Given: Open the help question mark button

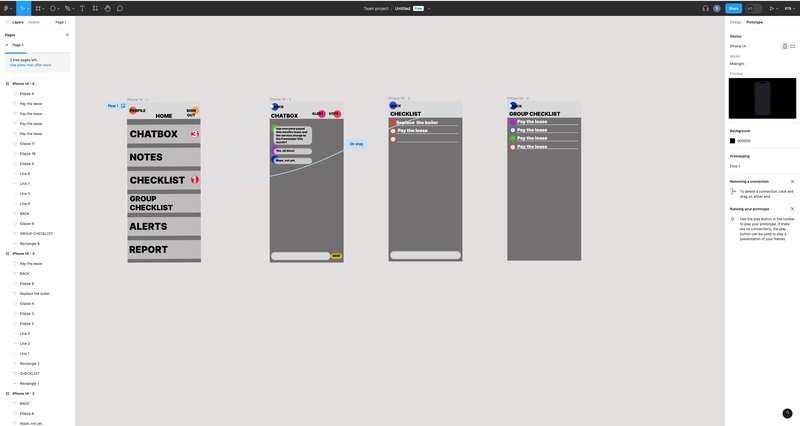Looking at the screenshot, I should (x=787, y=413).
